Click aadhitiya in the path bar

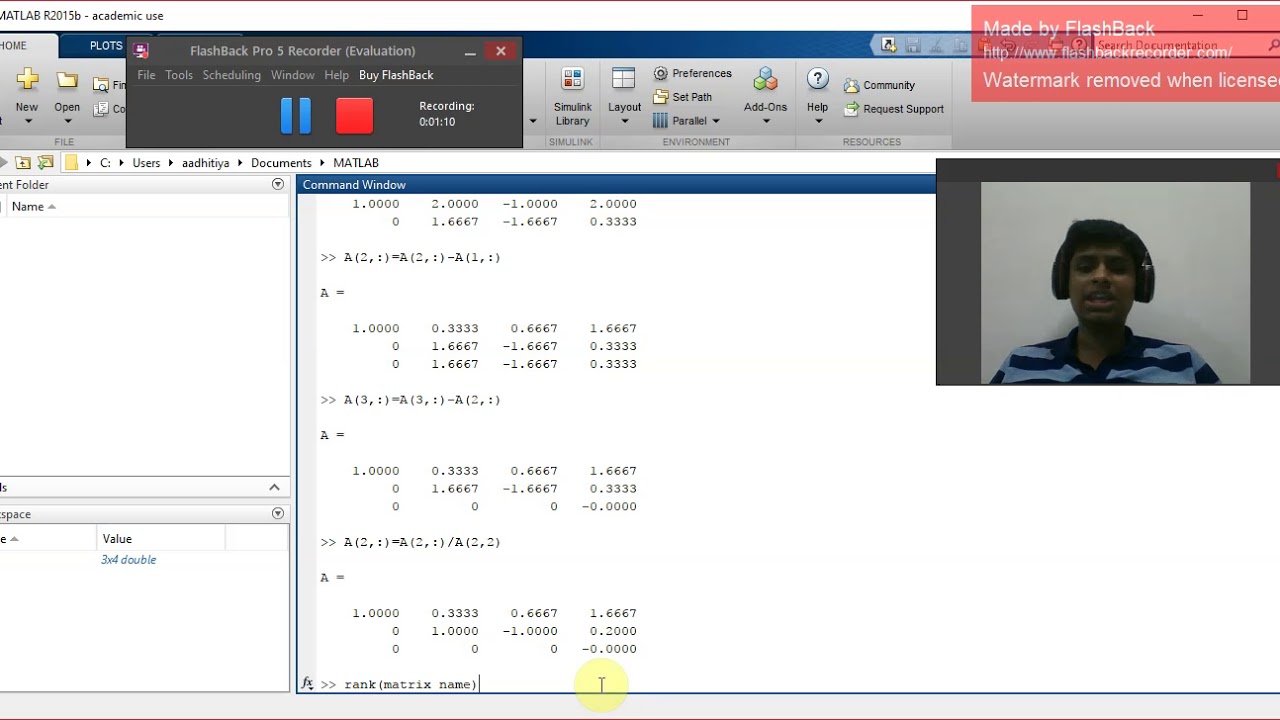point(205,162)
